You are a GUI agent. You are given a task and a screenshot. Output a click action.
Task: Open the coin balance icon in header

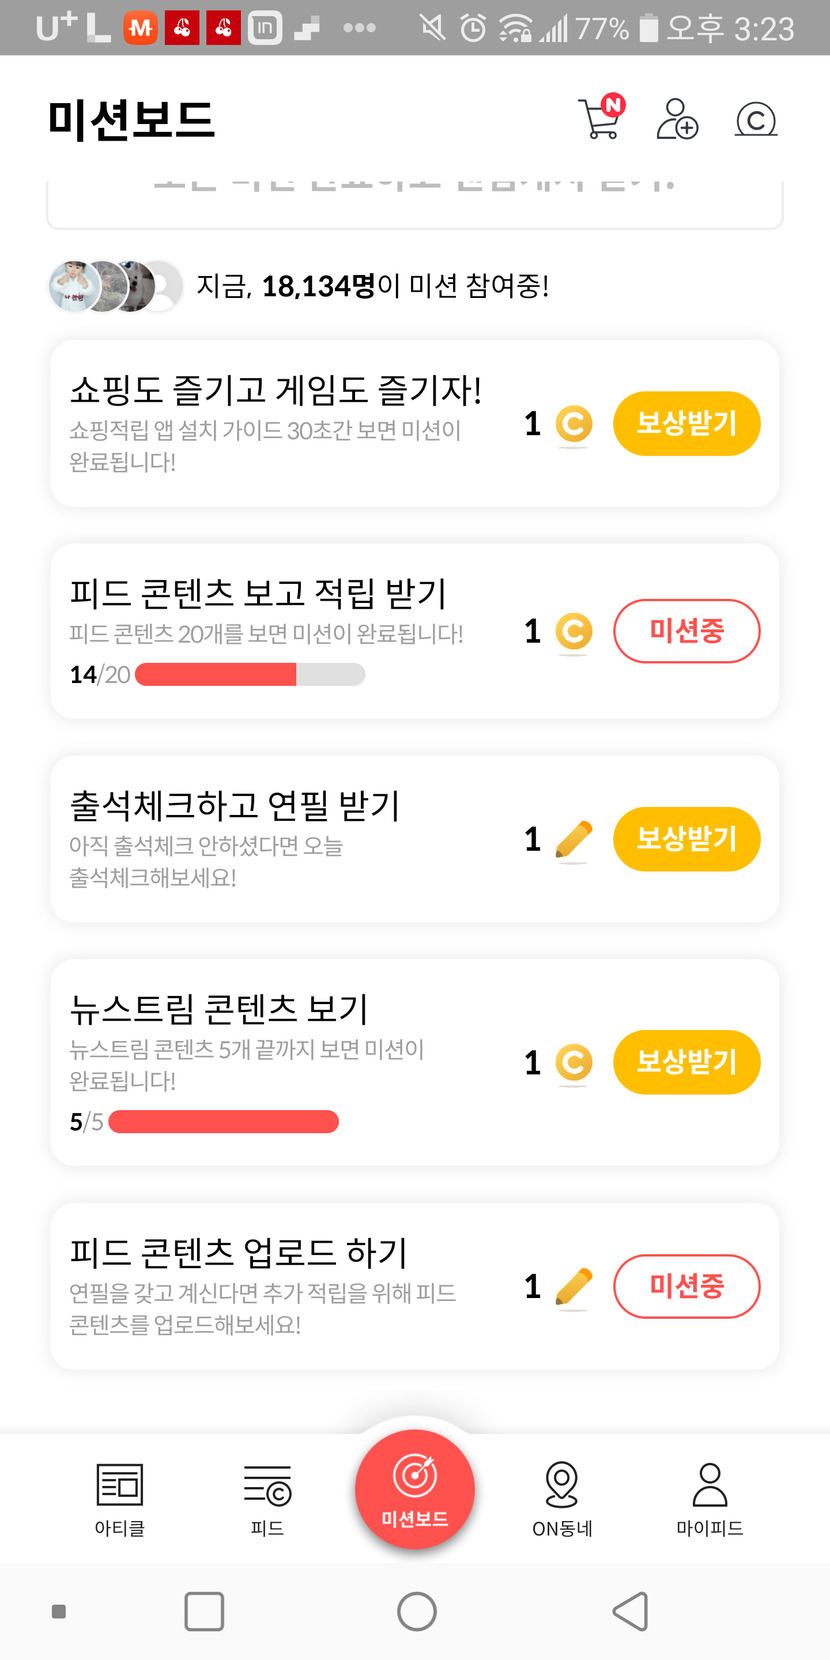pyautogui.click(x=755, y=120)
